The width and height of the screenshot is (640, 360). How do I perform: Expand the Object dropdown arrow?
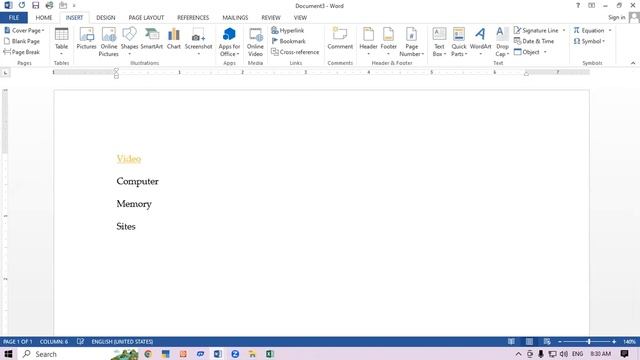tap(545, 52)
